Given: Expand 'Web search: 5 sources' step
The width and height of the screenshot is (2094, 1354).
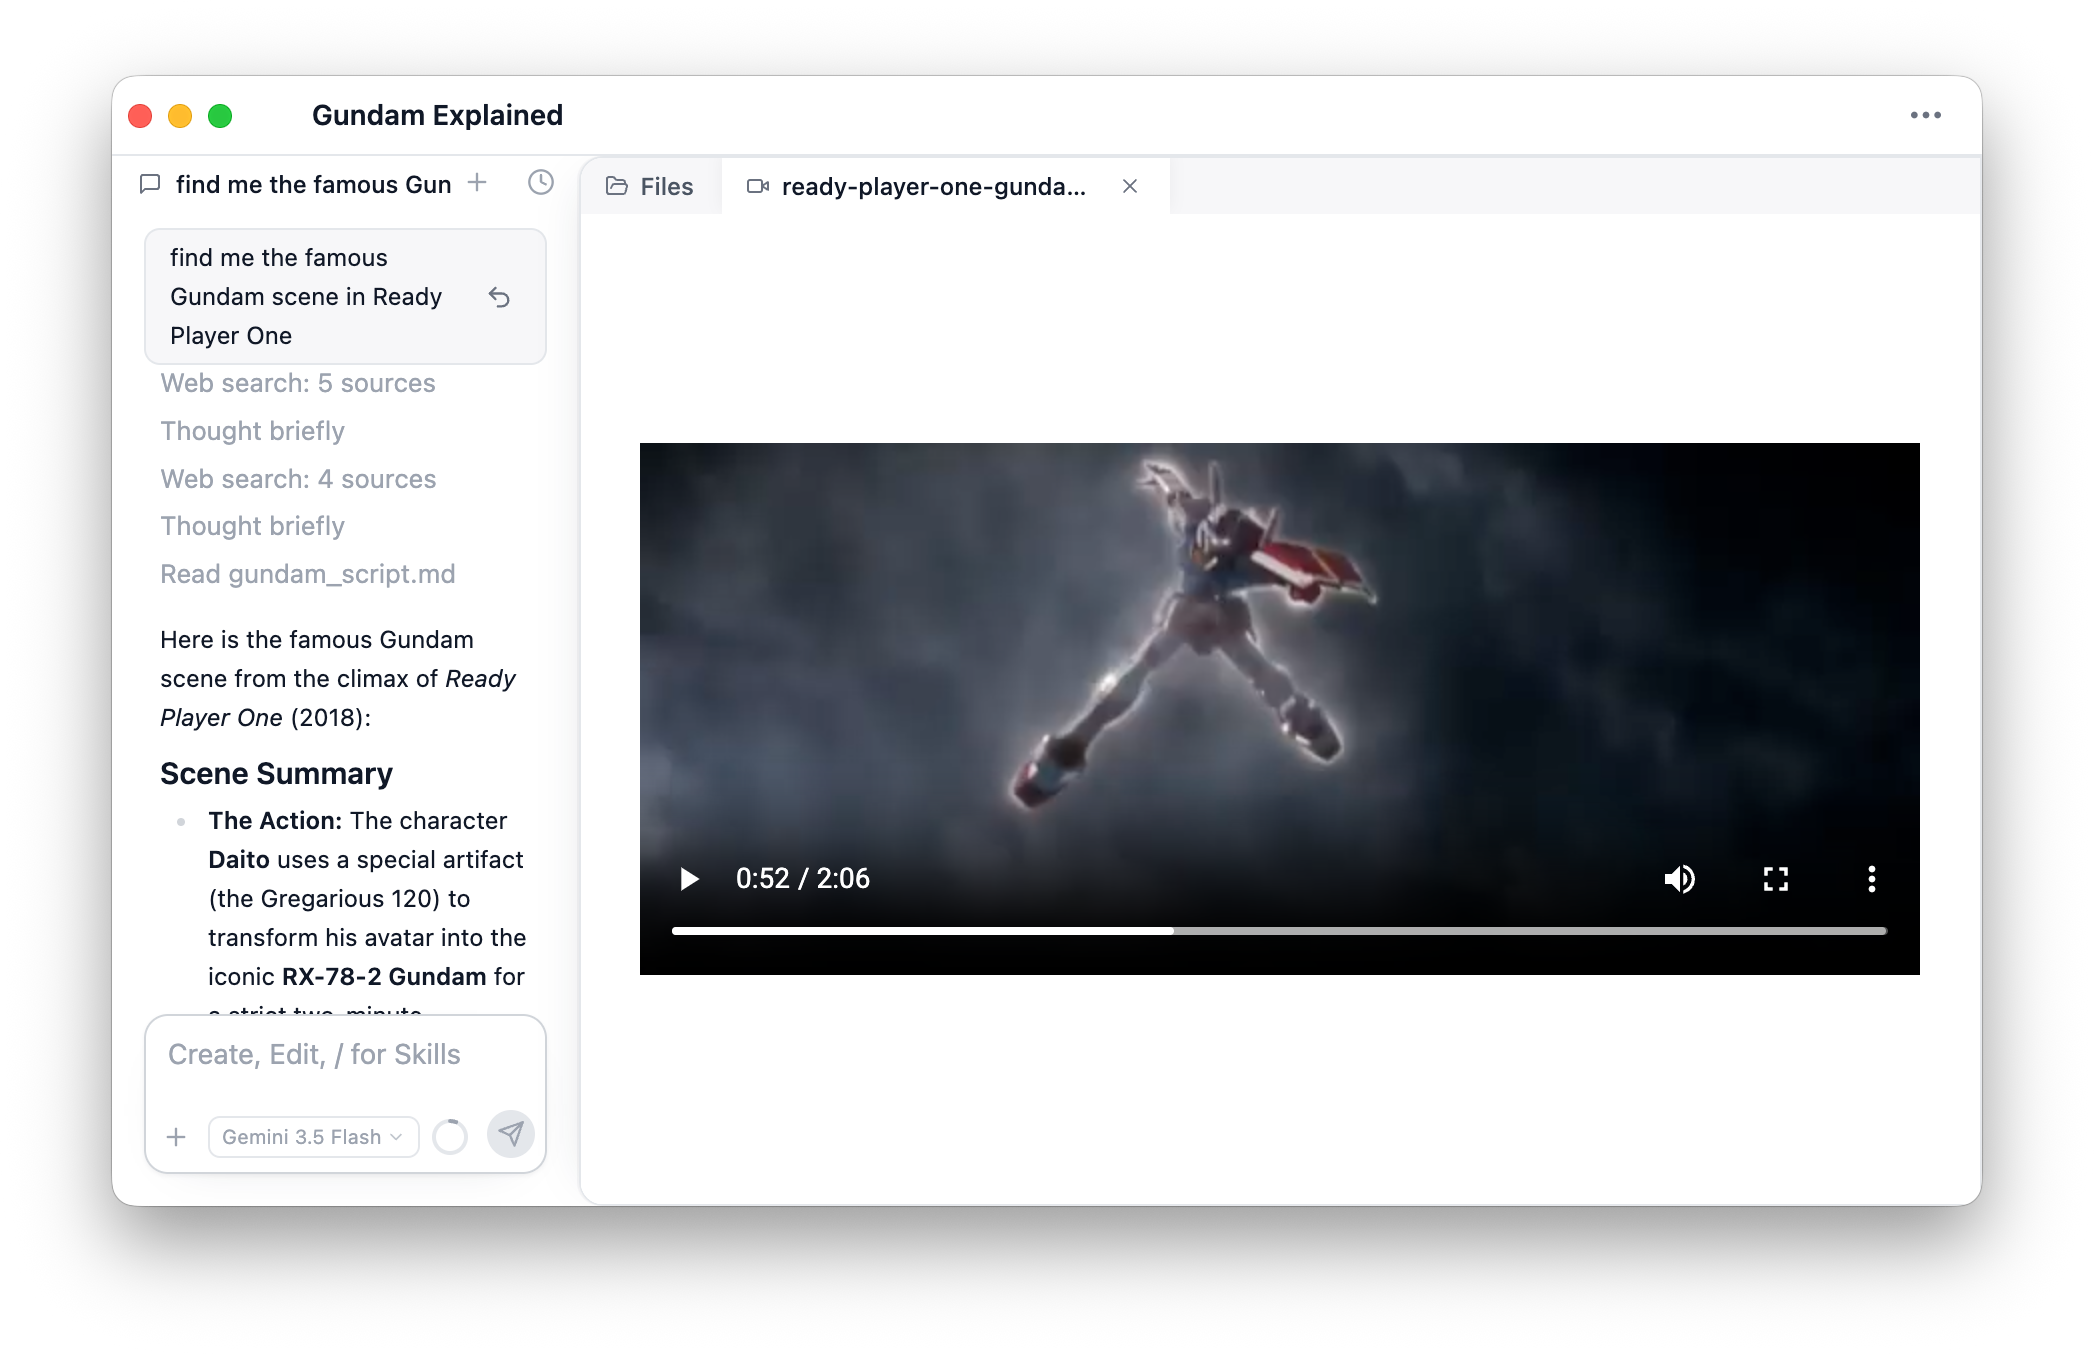Looking at the screenshot, I should [x=298, y=383].
